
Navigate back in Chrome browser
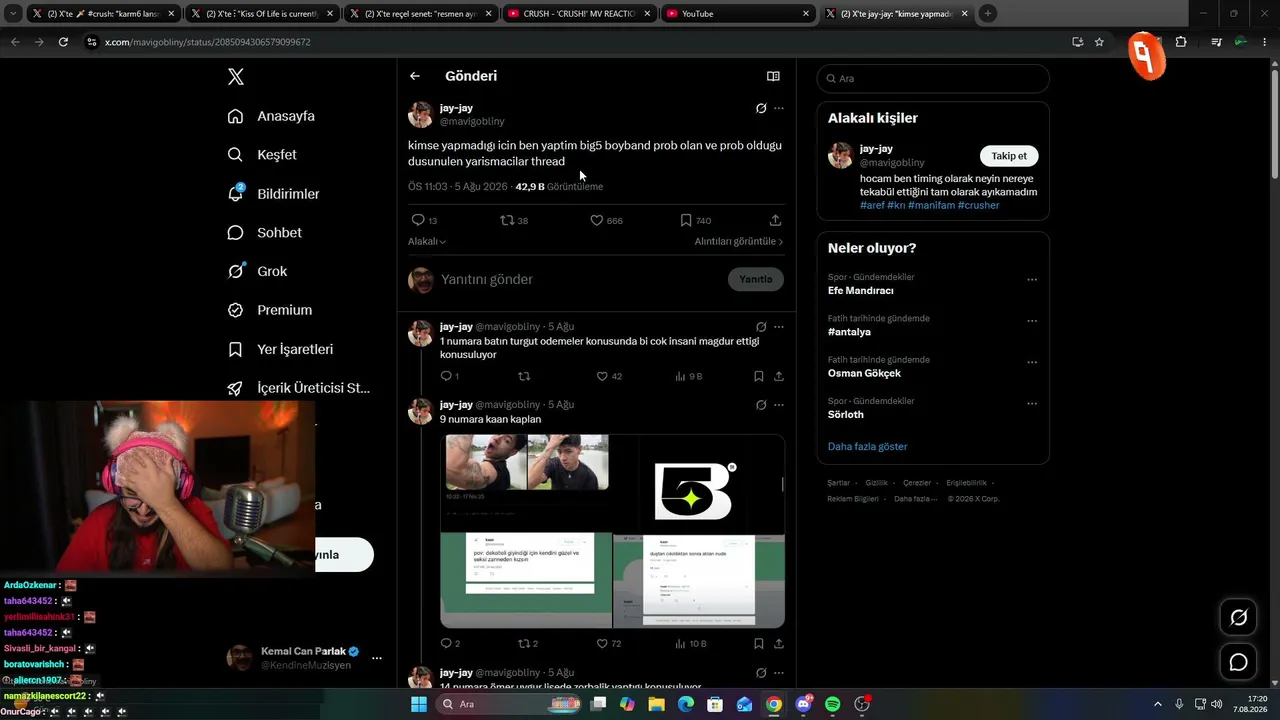coord(15,42)
